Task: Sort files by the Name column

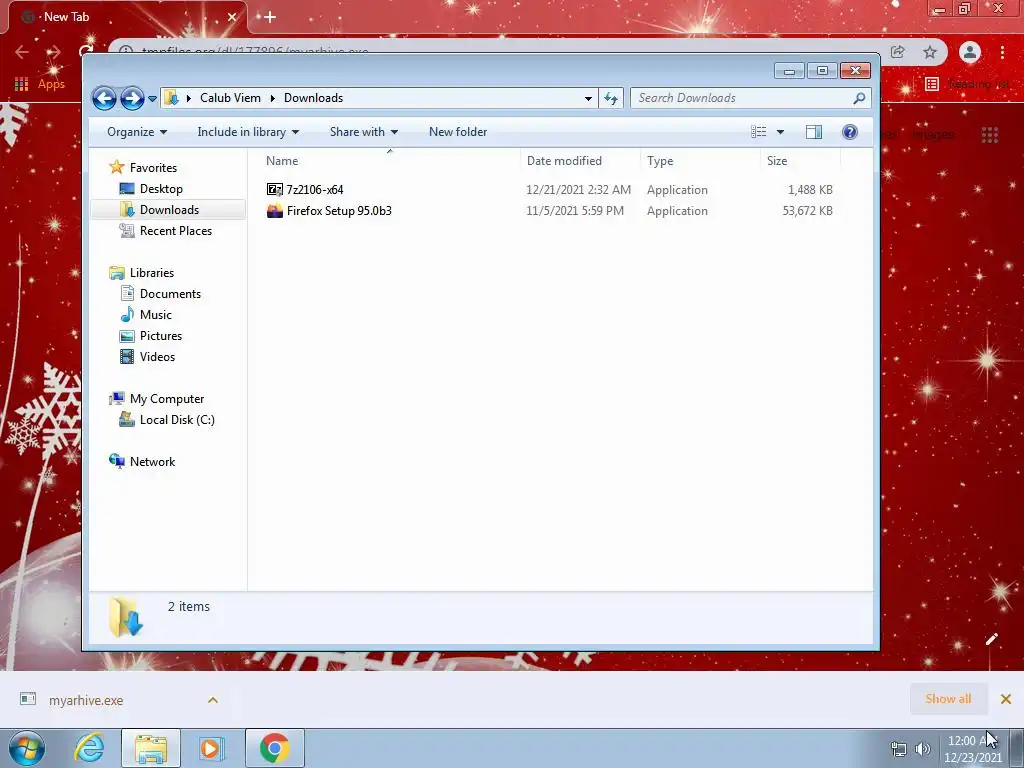Action: (x=390, y=161)
